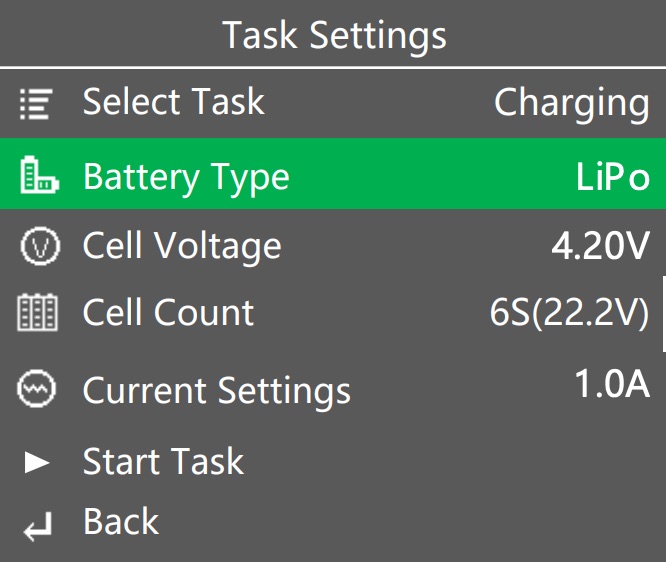Click the Current Settings waveform icon
The width and height of the screenshot is (666, 562).
(x=36, y=388)
